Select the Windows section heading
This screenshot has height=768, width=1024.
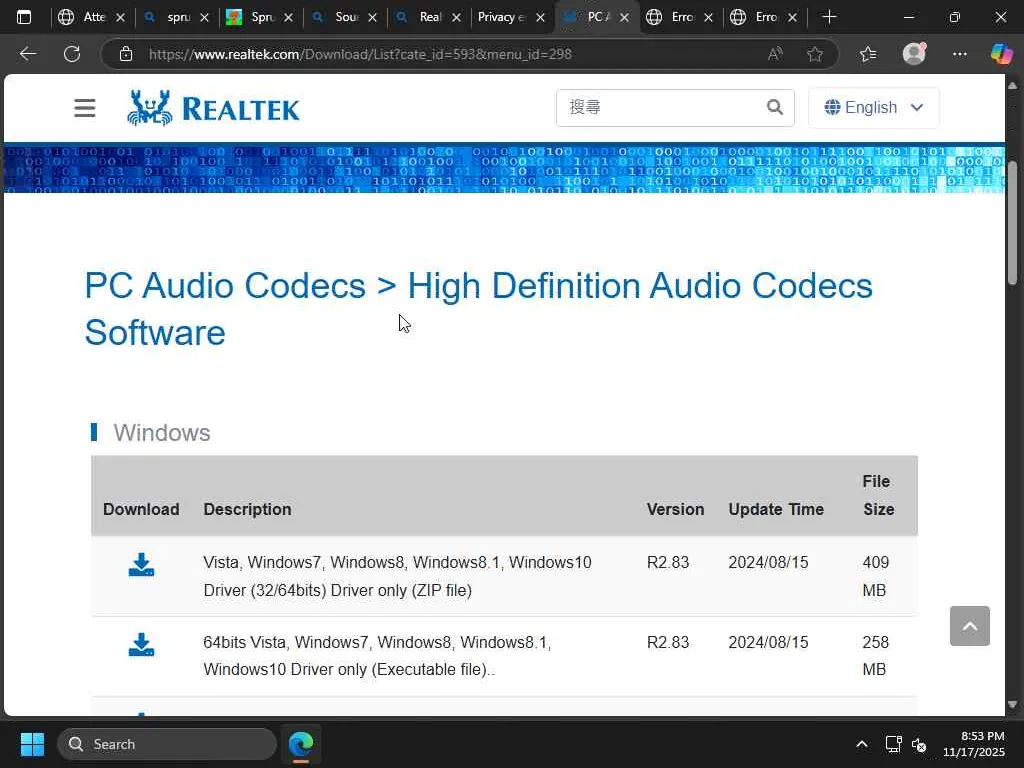pyautogui.click(x=162, y=433)
